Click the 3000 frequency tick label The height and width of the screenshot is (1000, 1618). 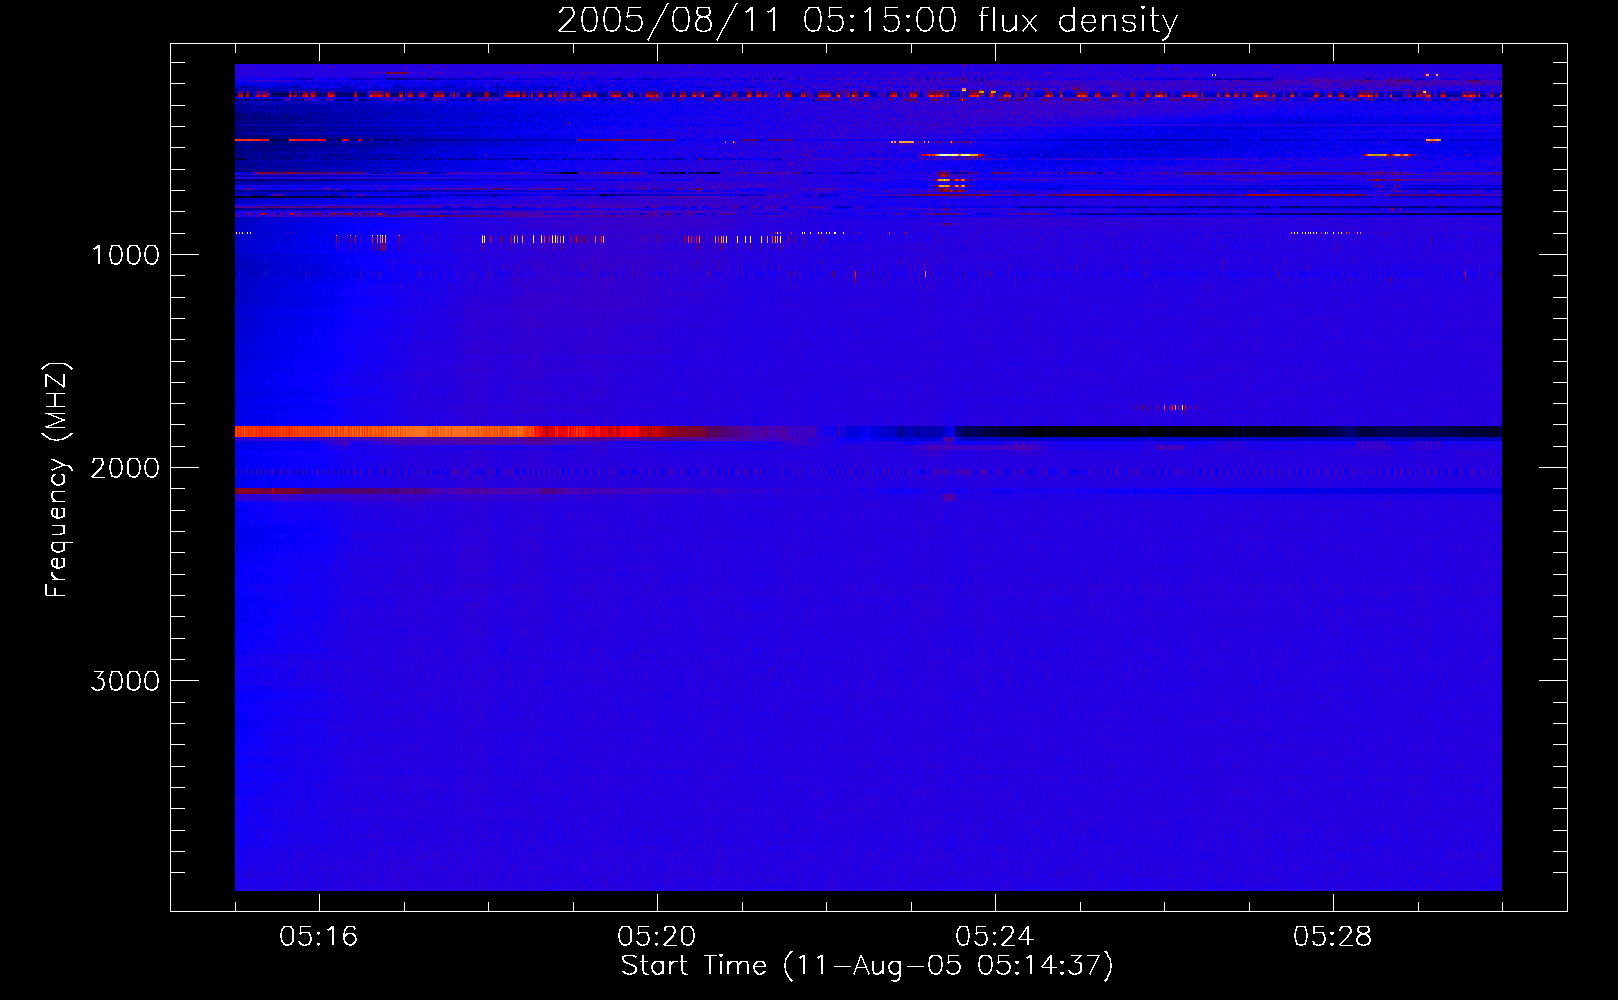tap(125, 681)
